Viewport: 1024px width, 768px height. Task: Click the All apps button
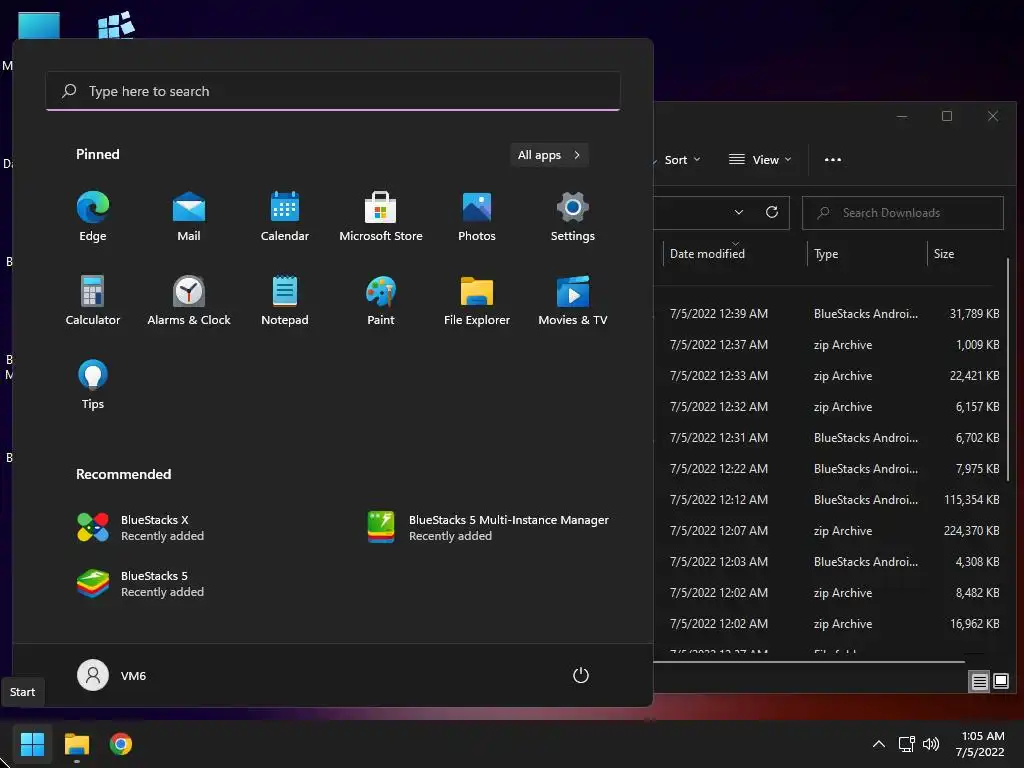tap(549, 155)
